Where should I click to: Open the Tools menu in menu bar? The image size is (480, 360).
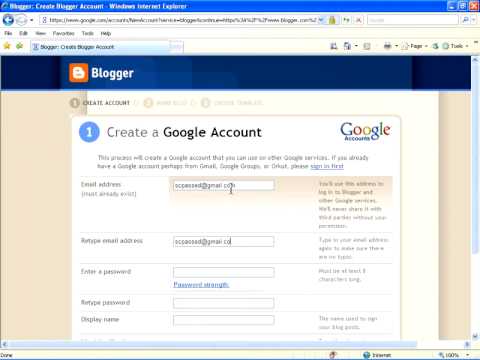tap(88, 33)
